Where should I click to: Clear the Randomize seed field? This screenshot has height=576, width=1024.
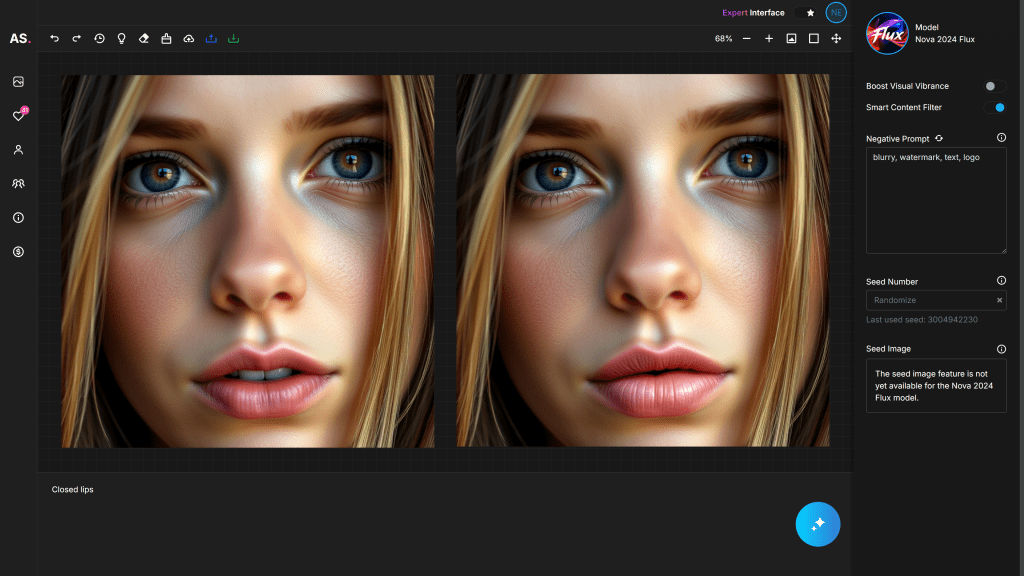[x=998, y=299]
